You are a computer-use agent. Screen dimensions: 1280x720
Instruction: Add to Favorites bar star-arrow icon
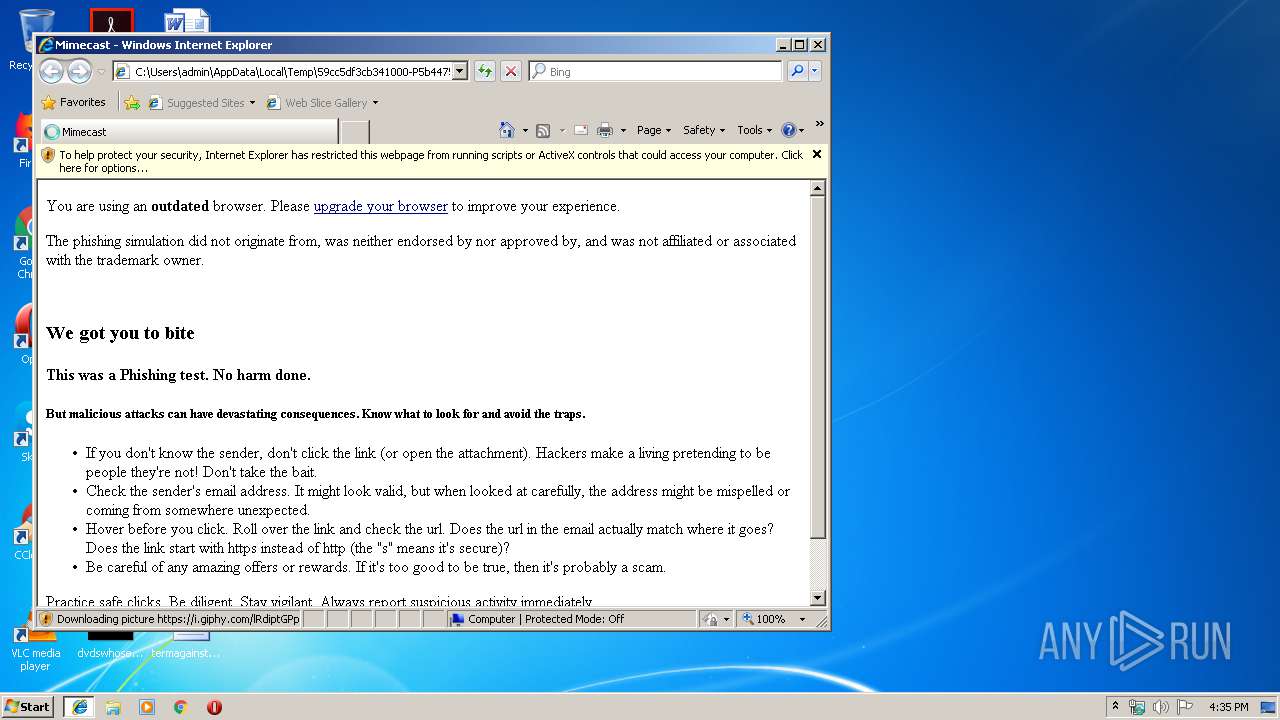(x=132, y=102)
